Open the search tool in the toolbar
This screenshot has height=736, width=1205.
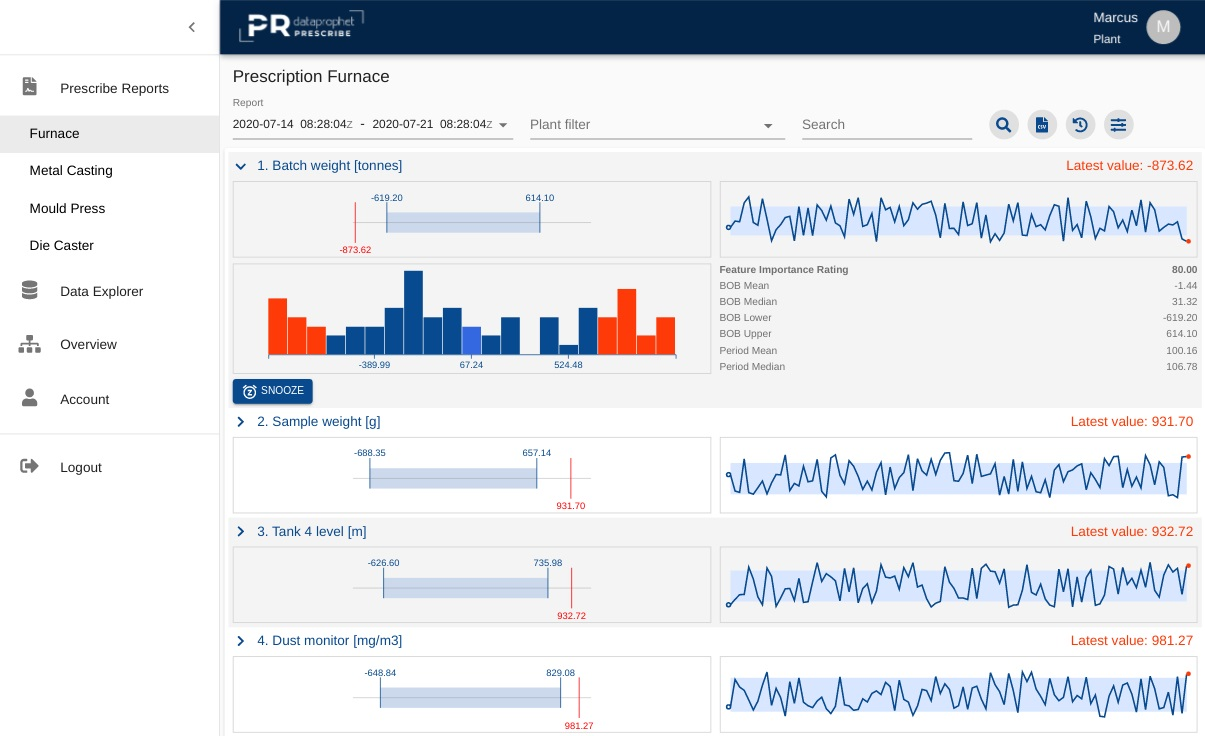click(1003, 124)
